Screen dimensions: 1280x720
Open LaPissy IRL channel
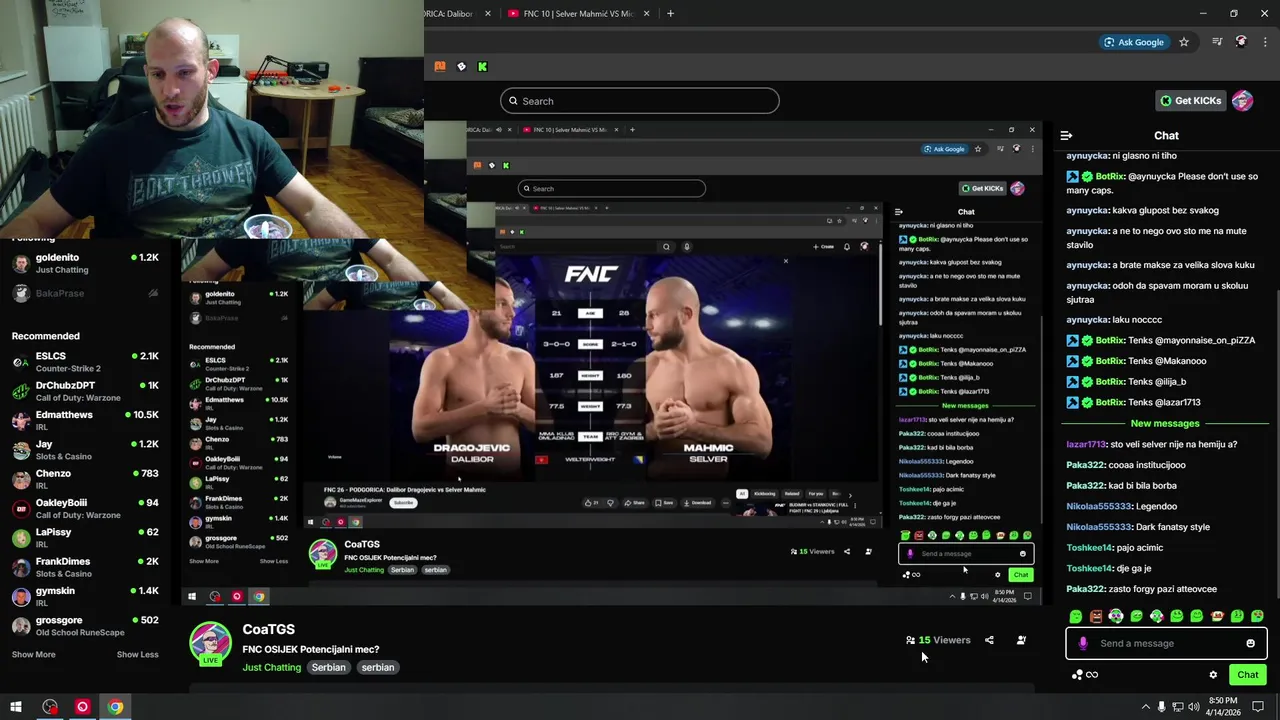(85, 538)
